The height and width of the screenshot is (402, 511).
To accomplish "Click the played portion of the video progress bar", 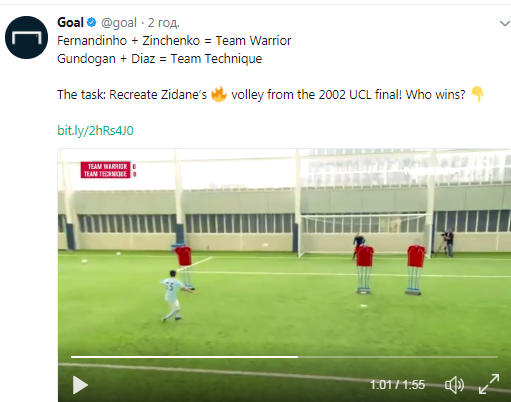I will 184,357.
